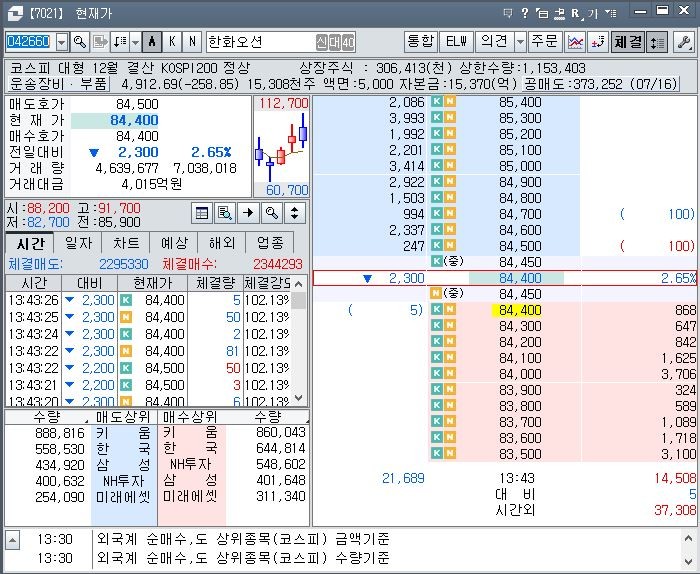Click the stock search magnifier icon
This screenshot has width=700, height=574.
pyautogui.click(x=80, y=42)
